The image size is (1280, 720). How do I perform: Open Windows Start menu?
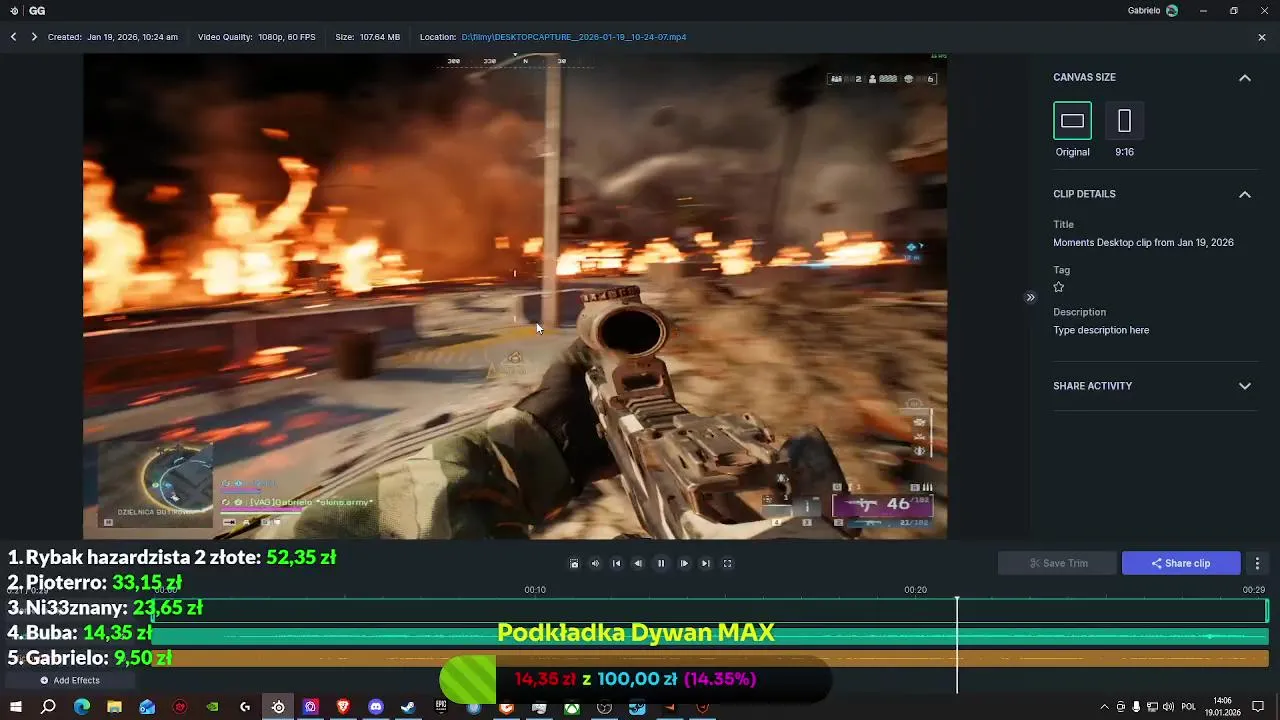pos(16,707)
